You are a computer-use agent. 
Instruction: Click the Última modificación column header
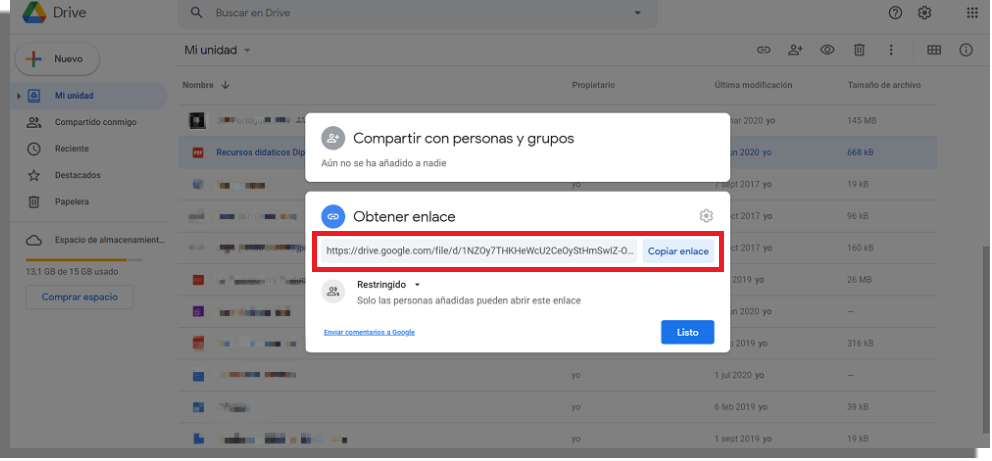pyautogui.click(x=753, y=85)
